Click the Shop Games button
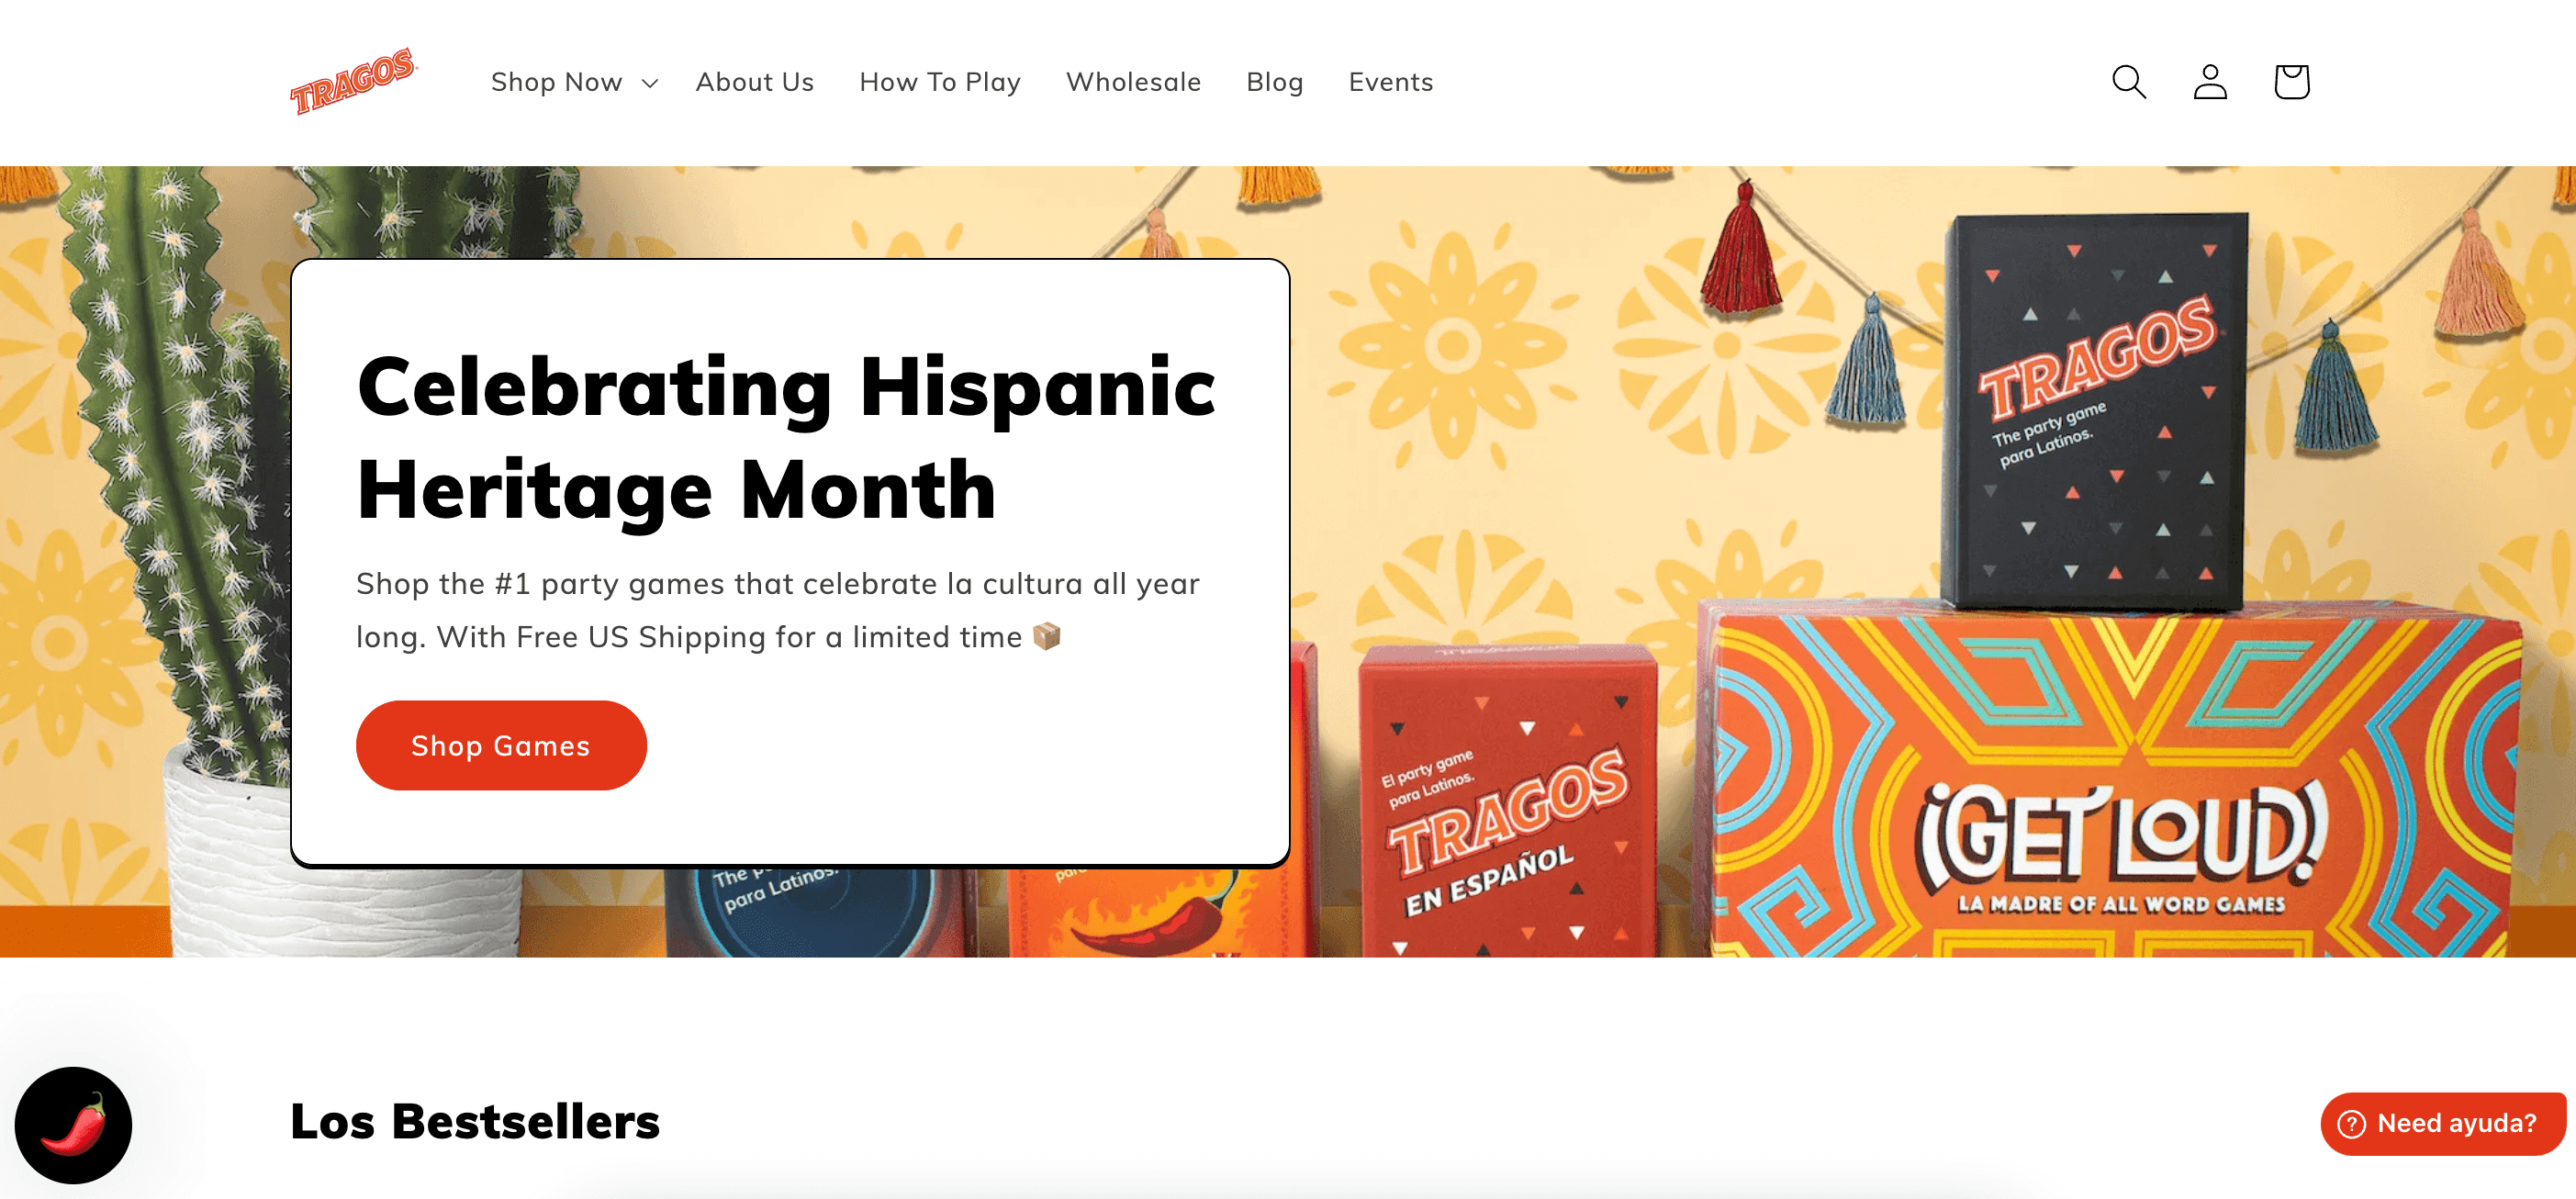Image resolution: width=2576 pixels, height=1199 pixels. click(501, 745)
